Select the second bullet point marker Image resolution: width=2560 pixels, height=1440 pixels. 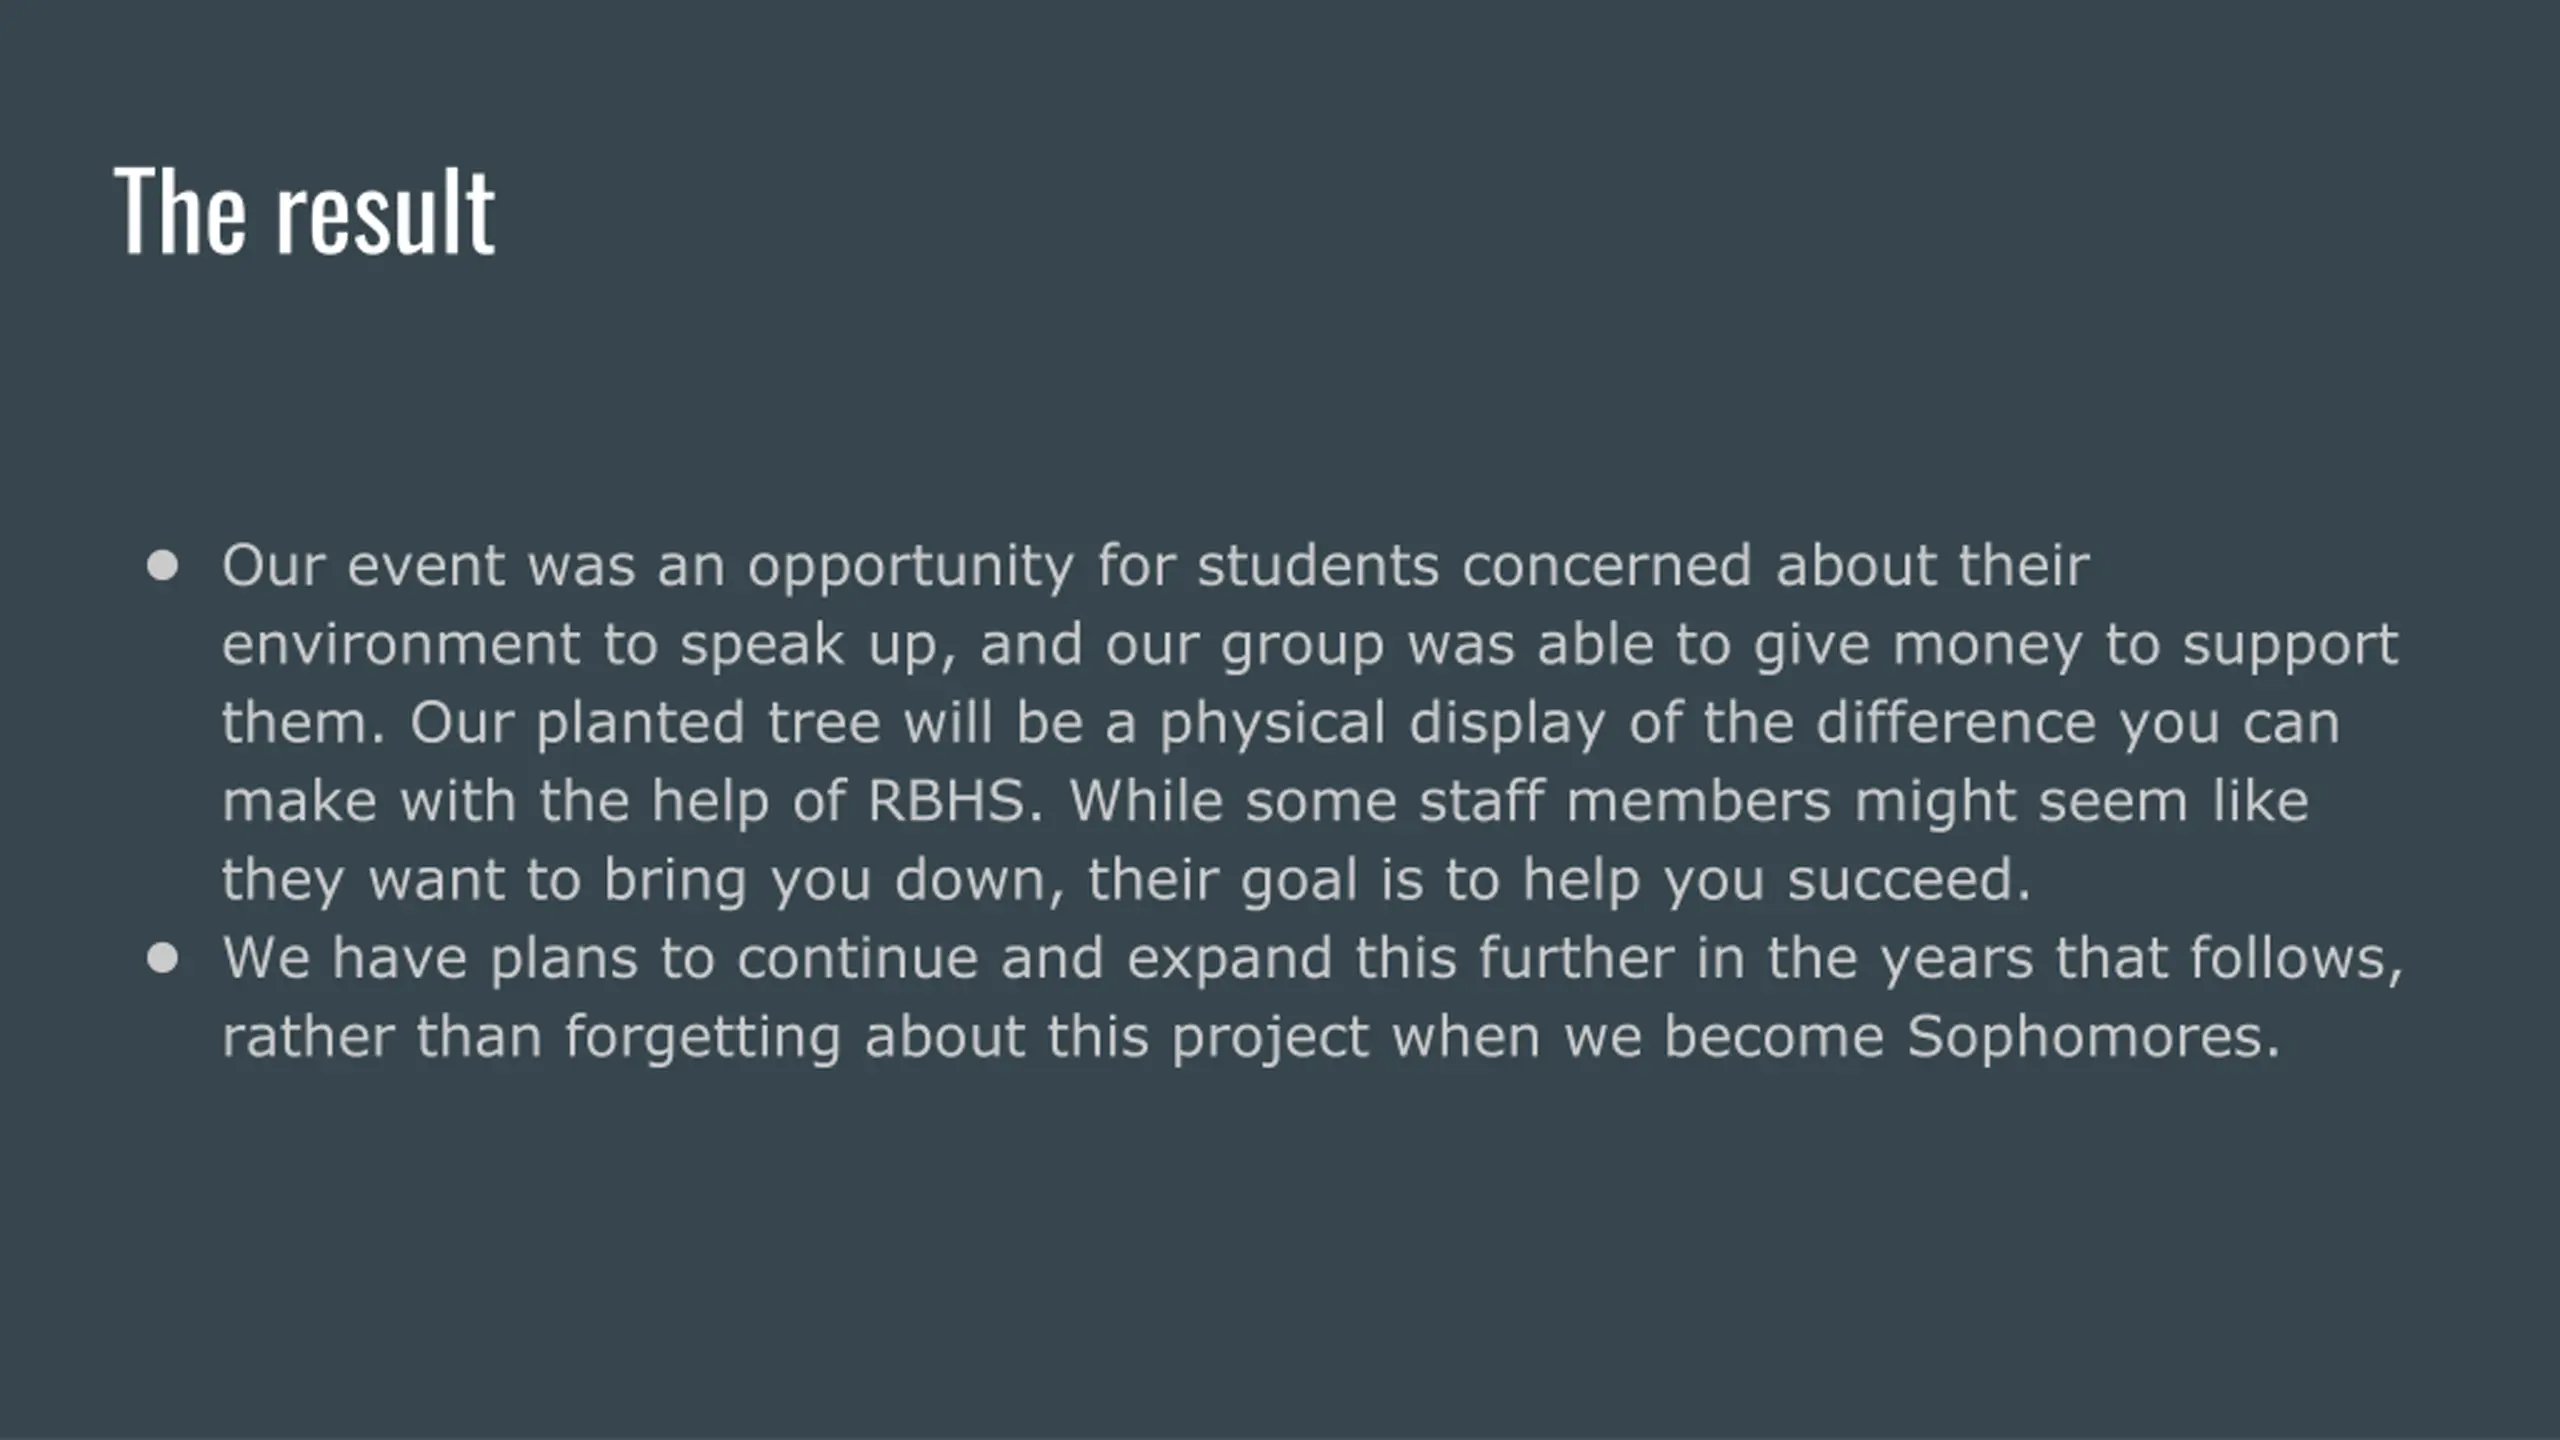pos(162,958)
